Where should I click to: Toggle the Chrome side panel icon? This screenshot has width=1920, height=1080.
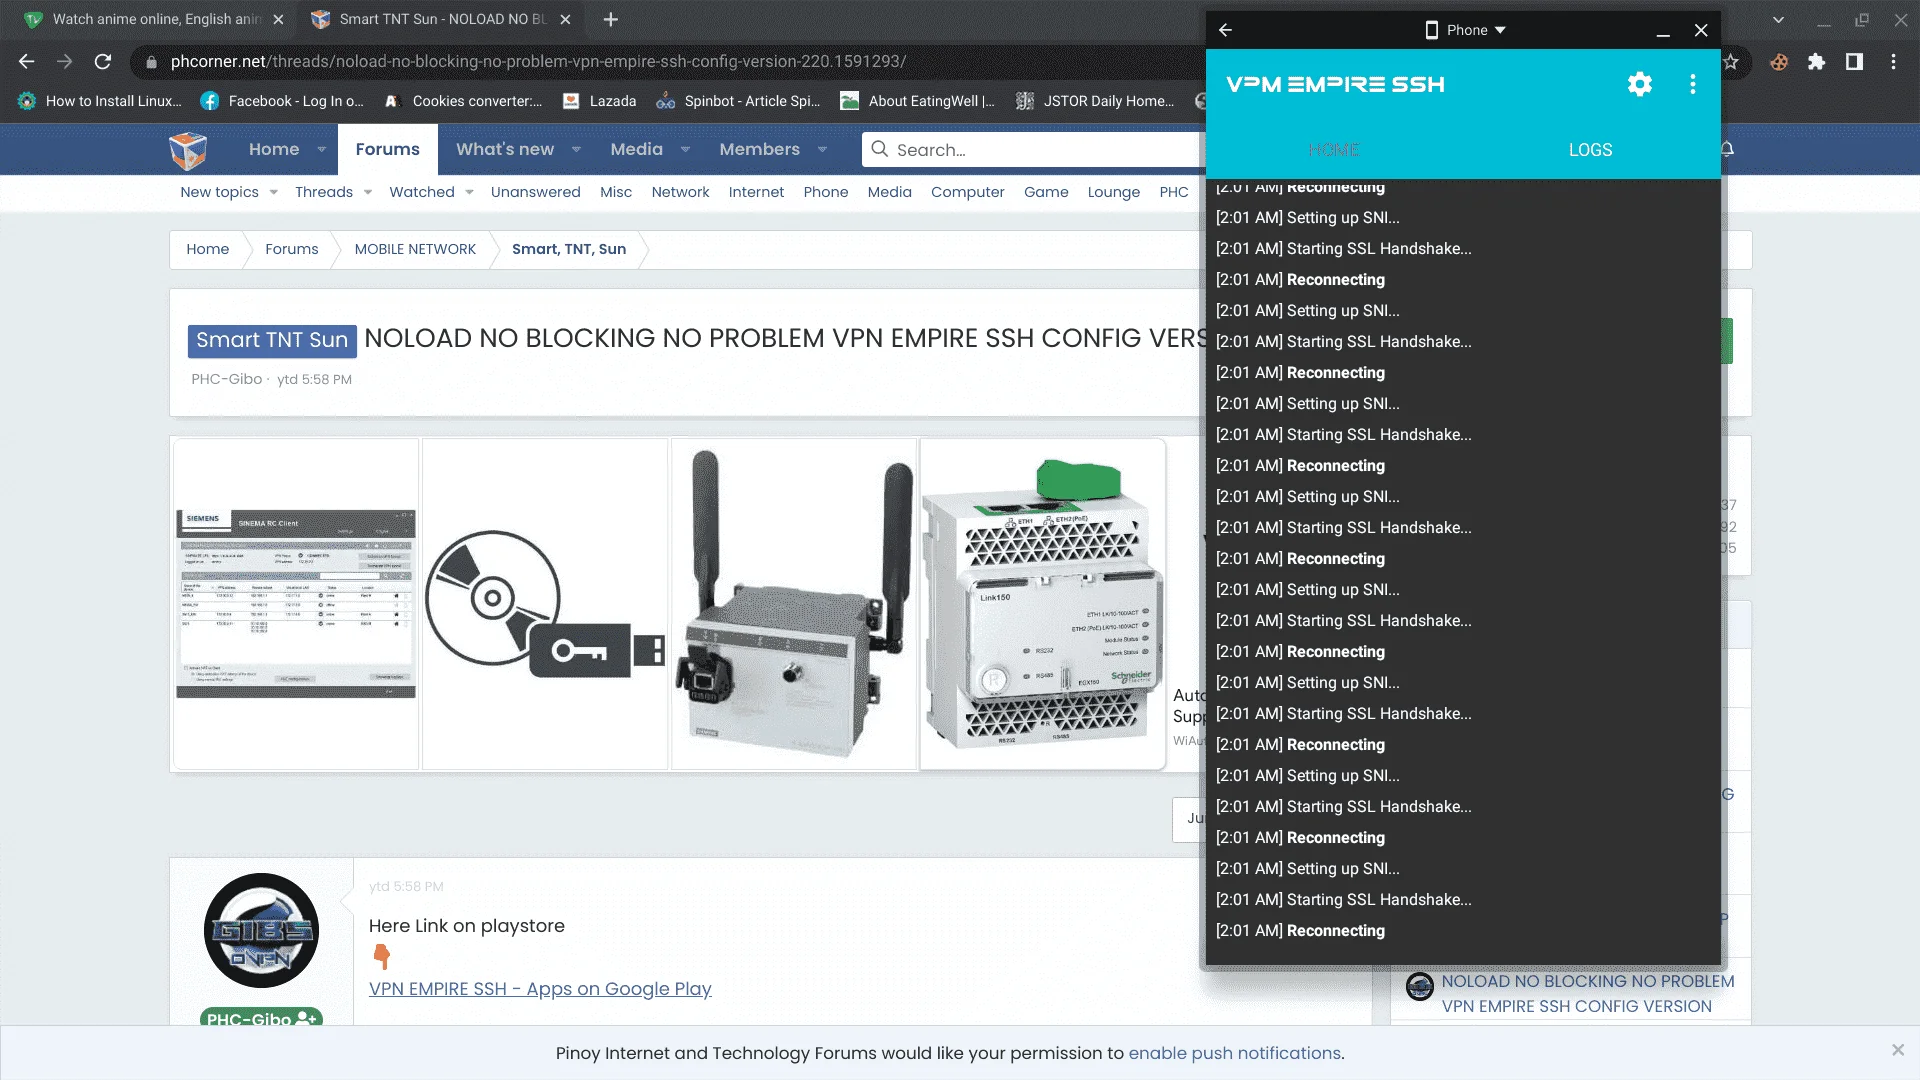[1855, 62]
